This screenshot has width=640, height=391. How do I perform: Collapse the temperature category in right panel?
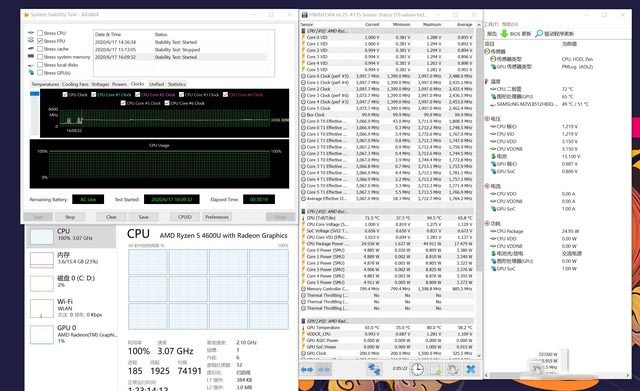tap(487, 81)
